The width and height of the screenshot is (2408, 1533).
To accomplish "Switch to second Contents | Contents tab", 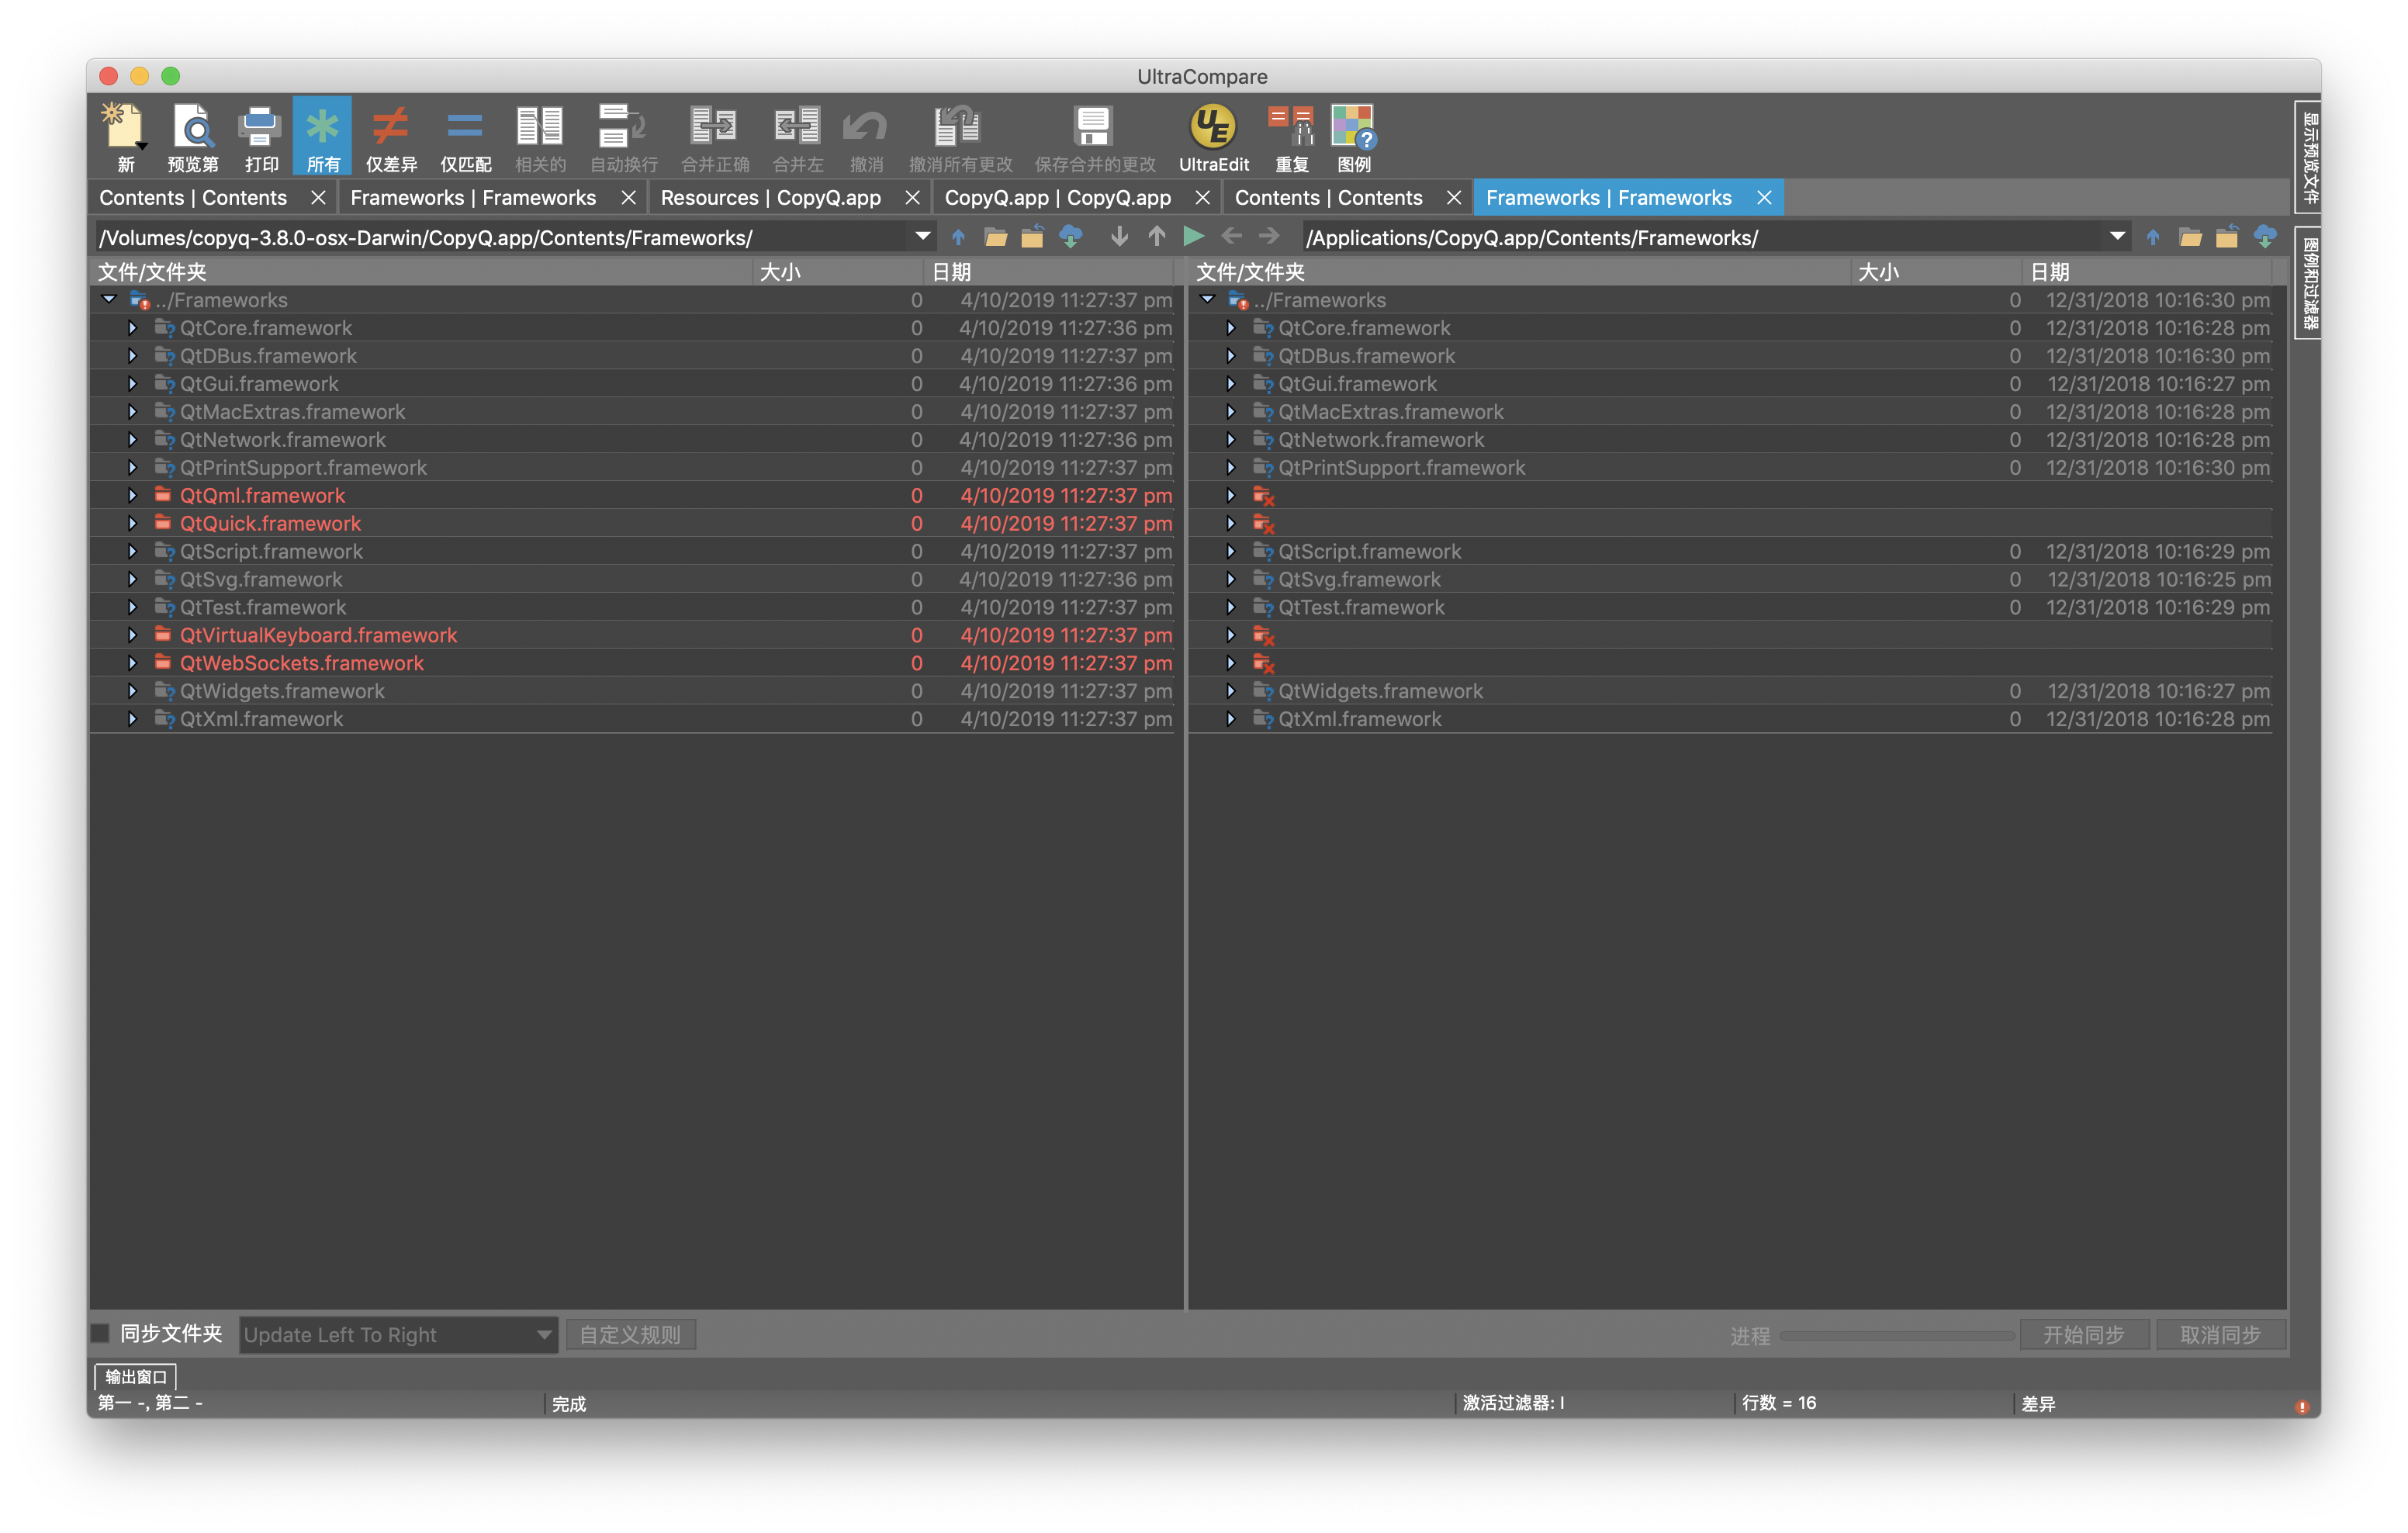I will [x=1328, y=197].
